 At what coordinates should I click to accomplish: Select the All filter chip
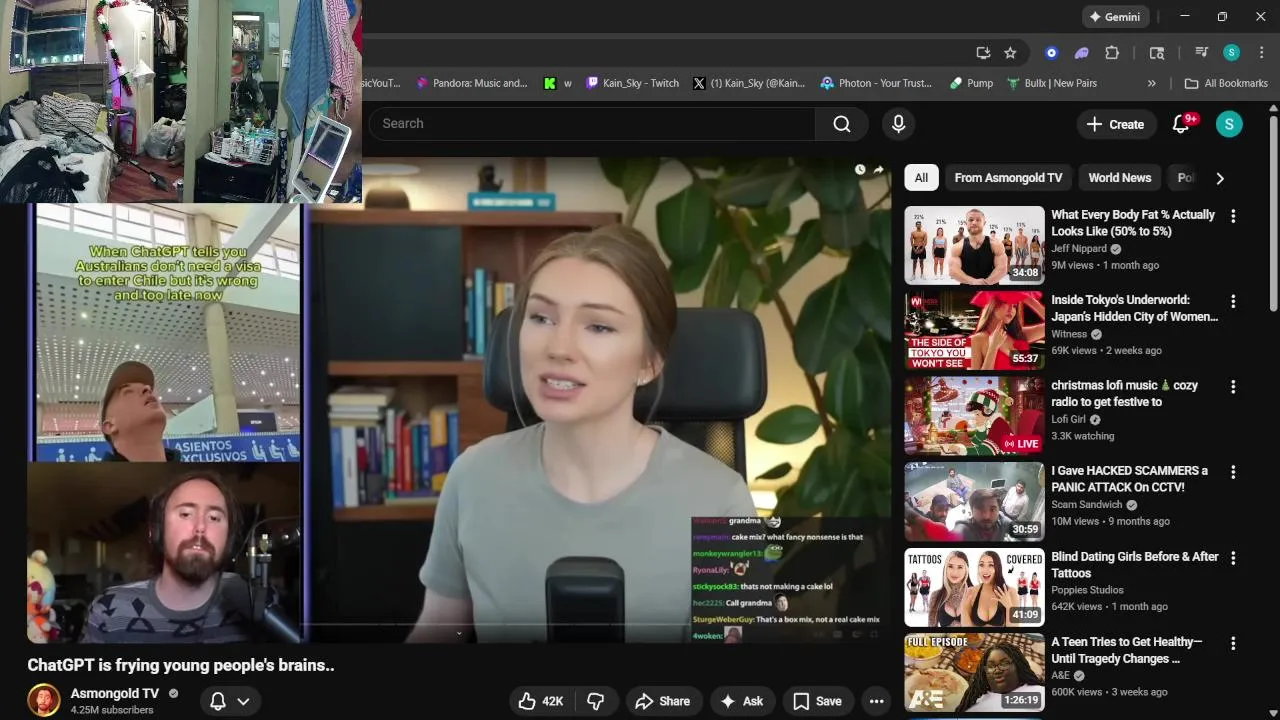click(x=921, y=178)
